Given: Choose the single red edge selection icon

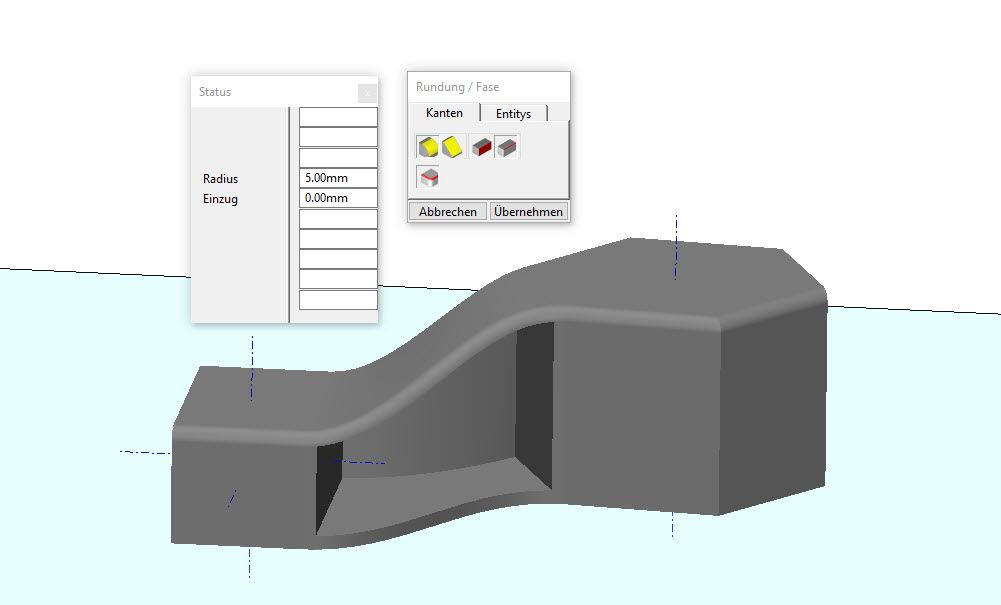Looking at the screenshot, I should tap(507, 147).
